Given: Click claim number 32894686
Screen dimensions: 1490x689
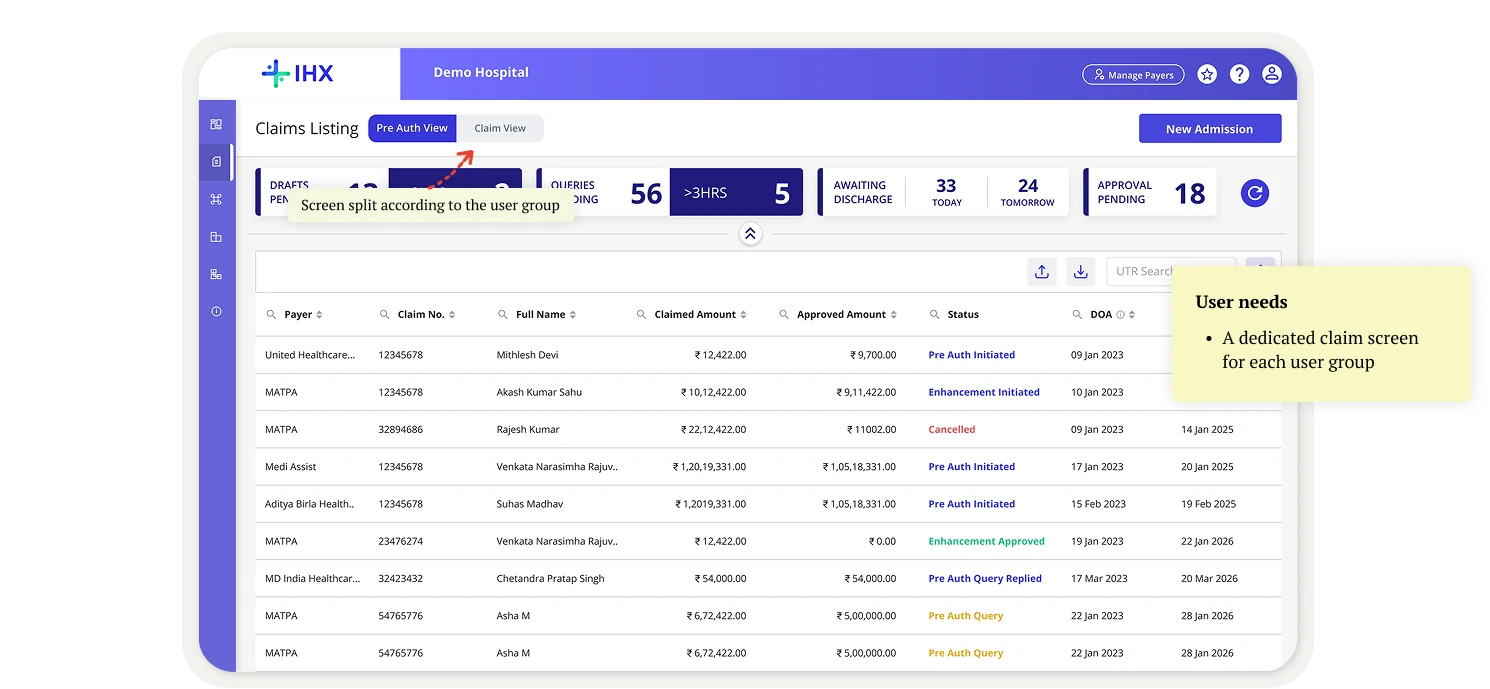Looking at the screenshot, I should (400, 429).
